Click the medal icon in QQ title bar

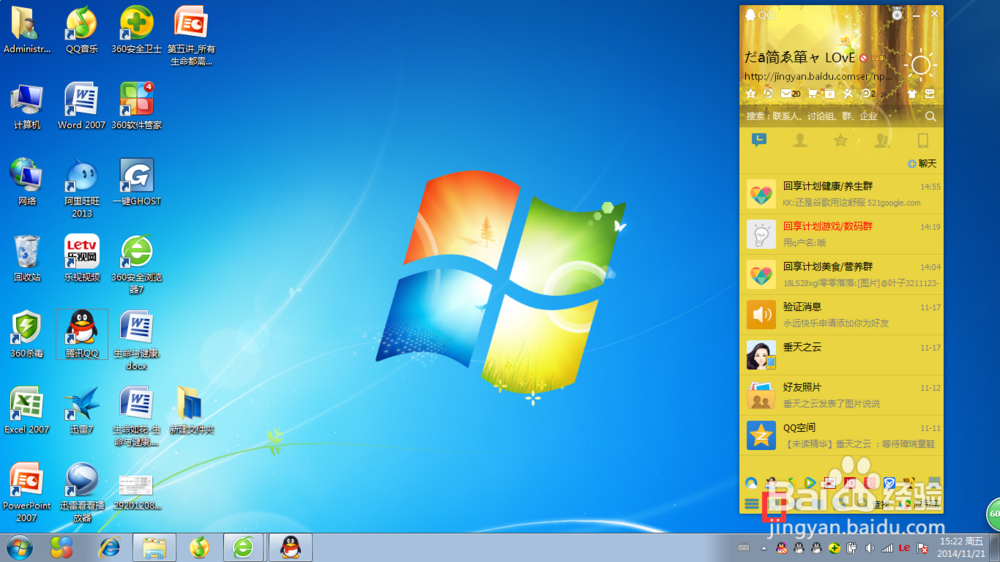[897, 14]
